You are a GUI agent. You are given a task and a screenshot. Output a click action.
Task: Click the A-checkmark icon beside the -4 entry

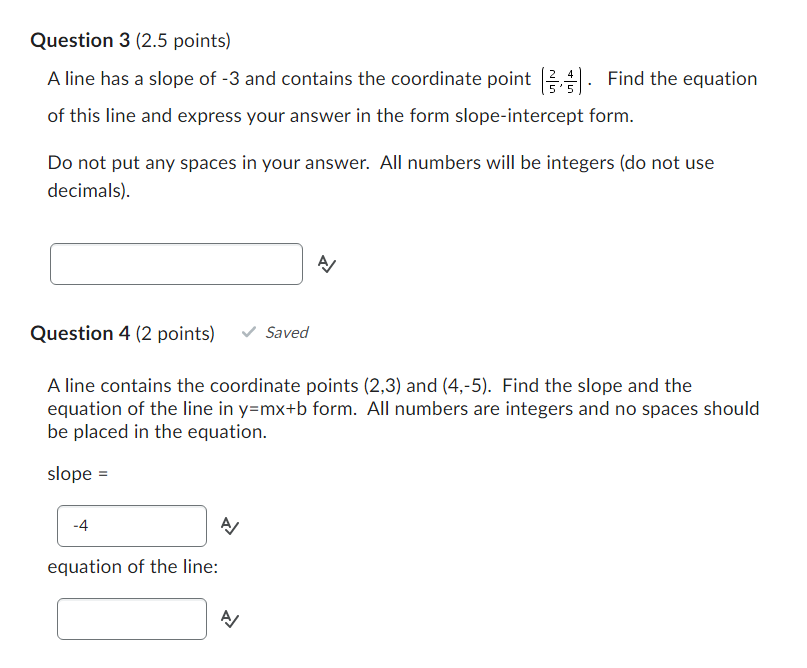[x=229, y=525]
